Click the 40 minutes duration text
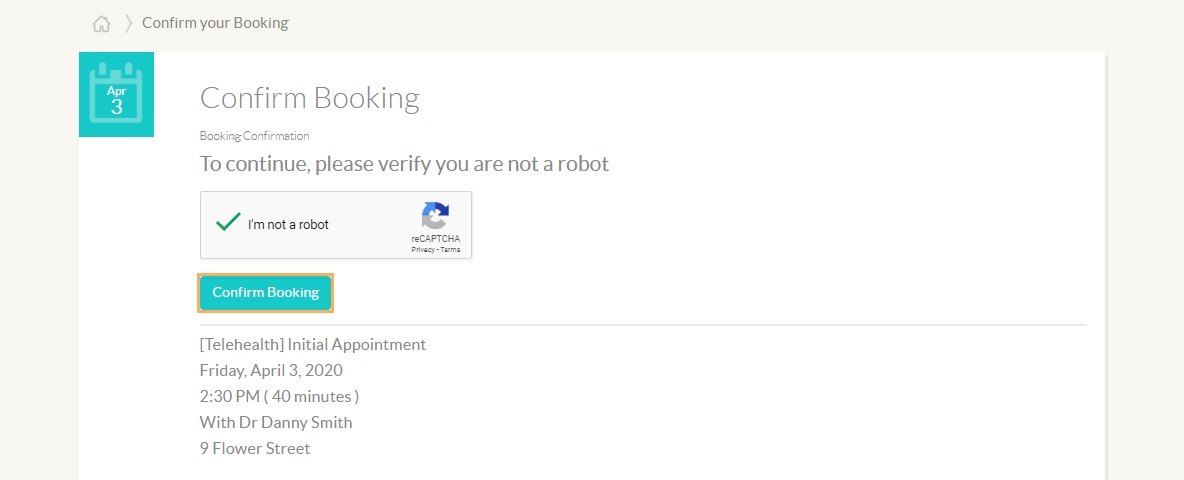 pos(311,396)
